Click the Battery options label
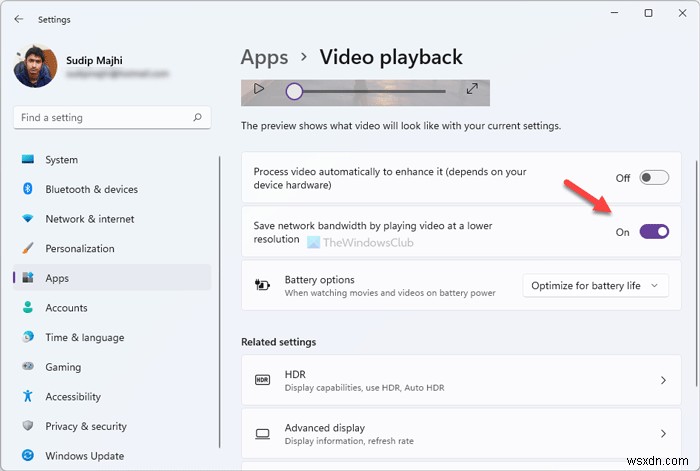The height and width of the screenshot is (471, 700). (x=320, y=279)
